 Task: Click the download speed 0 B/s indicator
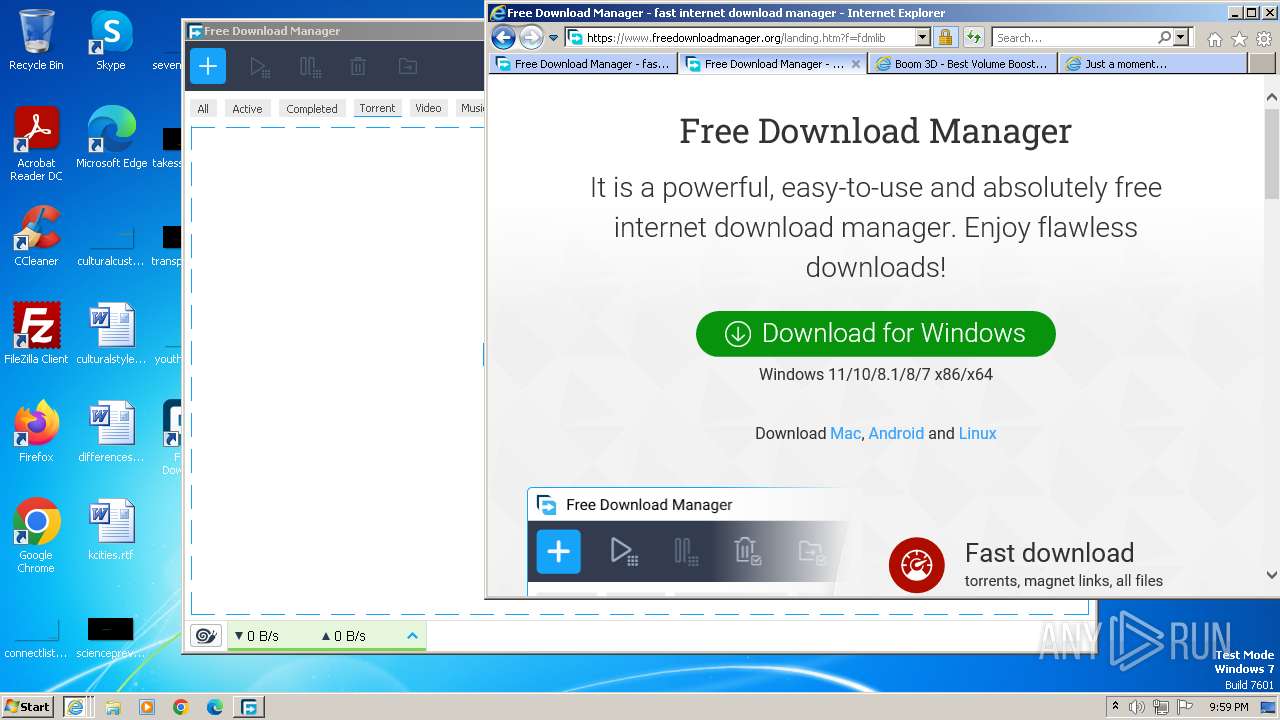(256, 636)
